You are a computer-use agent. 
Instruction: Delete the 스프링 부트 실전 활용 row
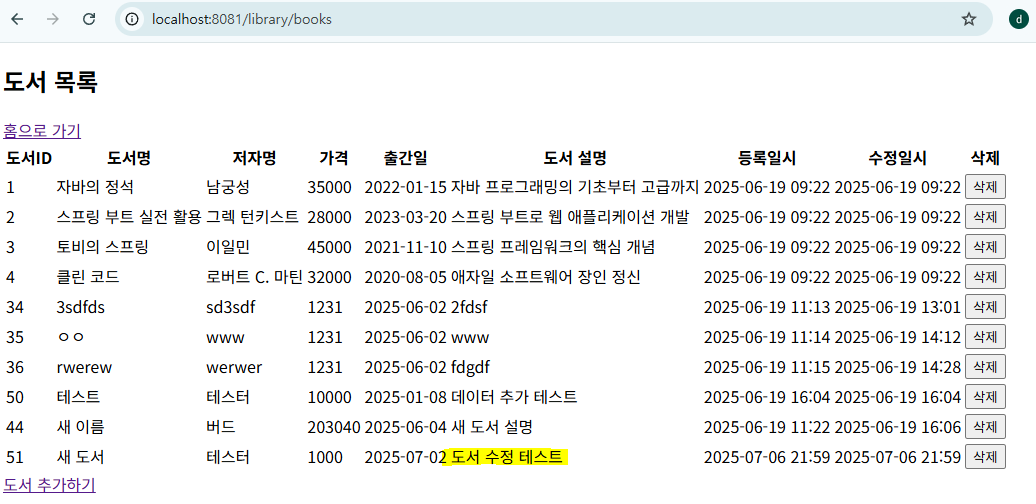pyautogui.click(x=985, y=217)
